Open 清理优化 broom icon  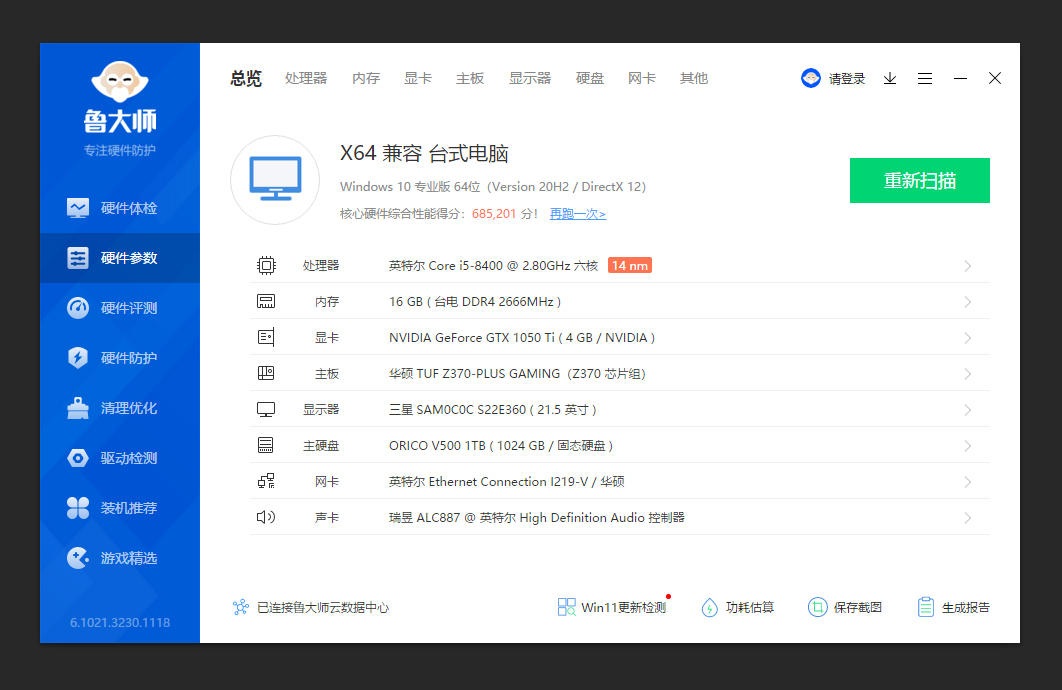click(x=78, y=408)
